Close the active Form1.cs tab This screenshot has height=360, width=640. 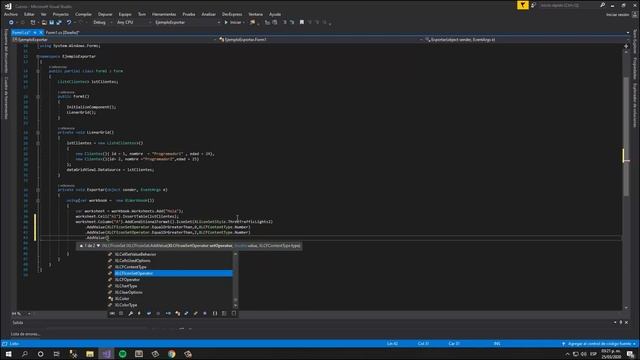[x=41, y=32]
